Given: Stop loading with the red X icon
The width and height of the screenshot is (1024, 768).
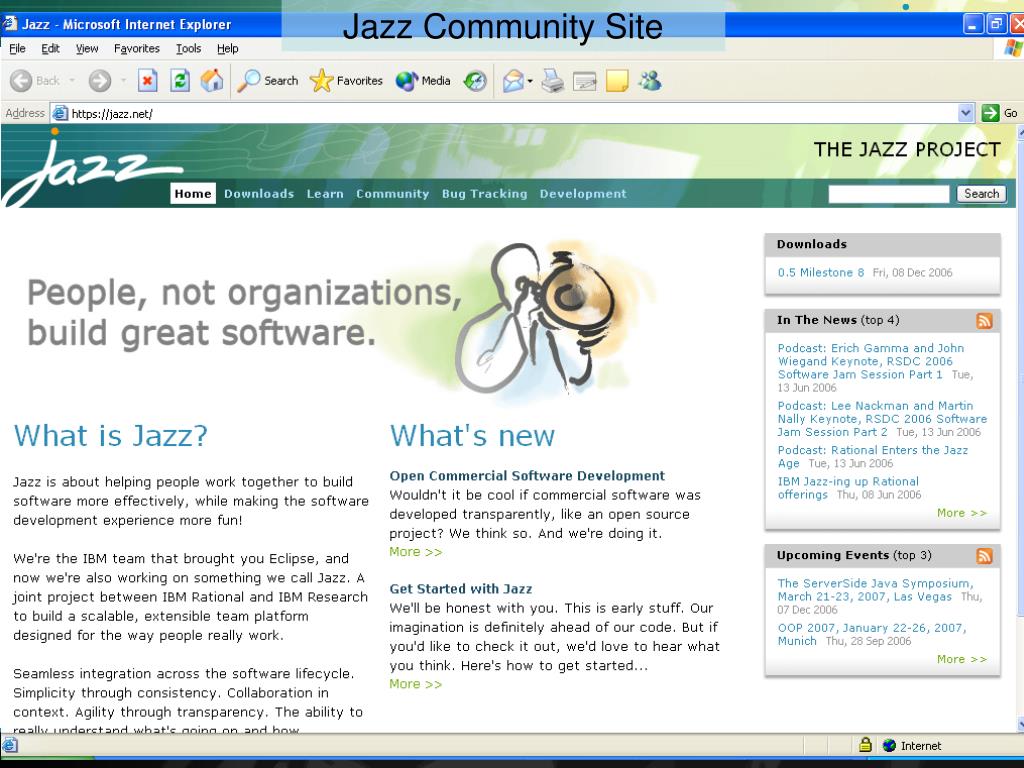Looking at the screenshot, I should coord(148,81).
